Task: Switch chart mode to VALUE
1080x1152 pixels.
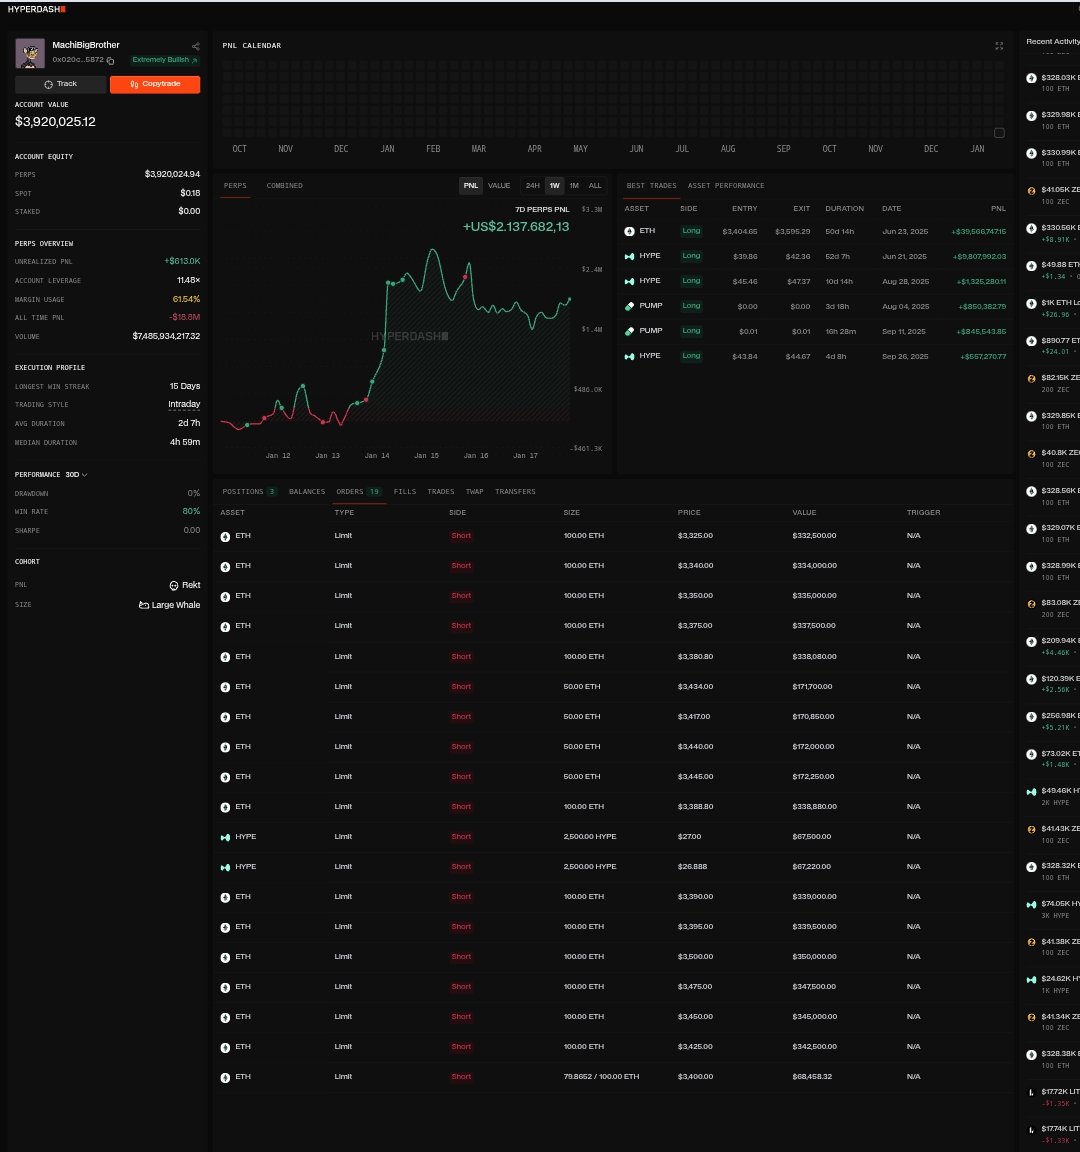Action: tap(499, 186)
